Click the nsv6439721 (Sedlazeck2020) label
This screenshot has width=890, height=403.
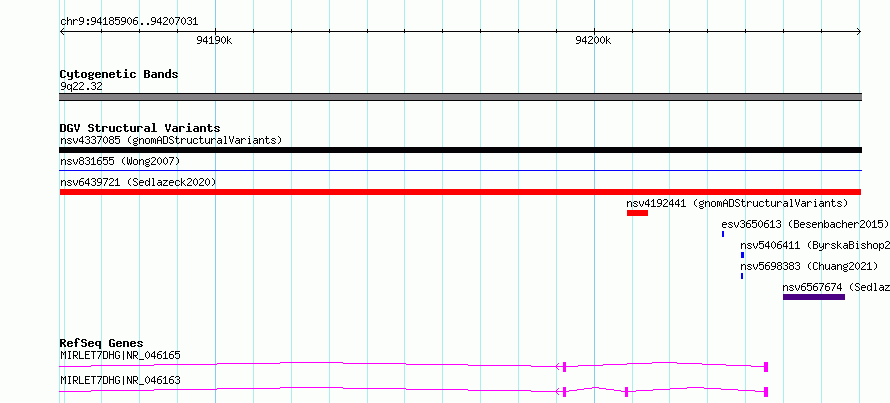(x=138, y=182)
